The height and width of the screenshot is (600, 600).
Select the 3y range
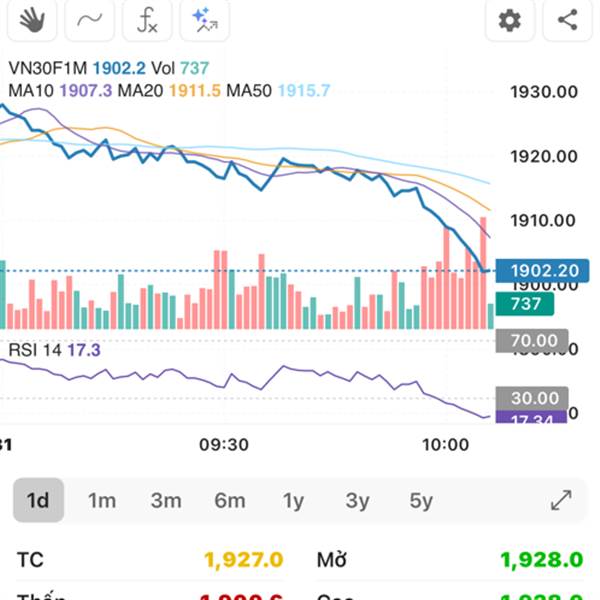(x=357, y=500)
